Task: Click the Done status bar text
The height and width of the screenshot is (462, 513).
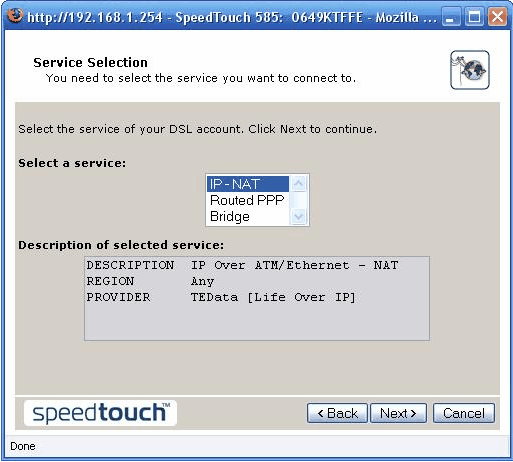Action: (23, 446)
